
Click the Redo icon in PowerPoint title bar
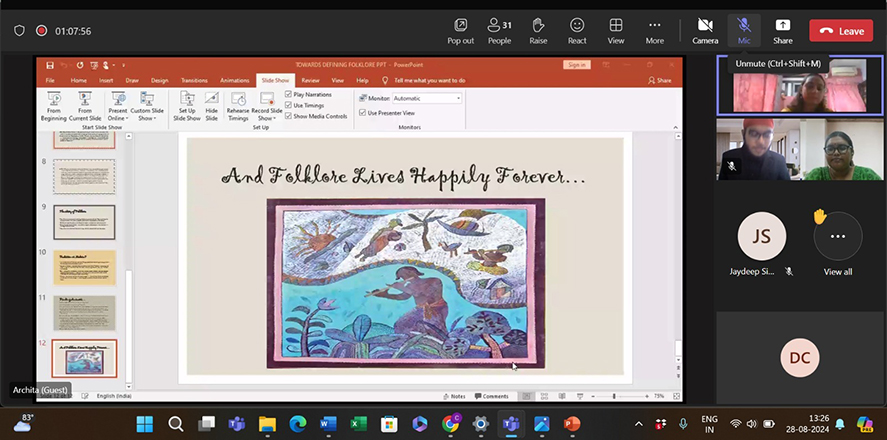click(x=80, y=65)
